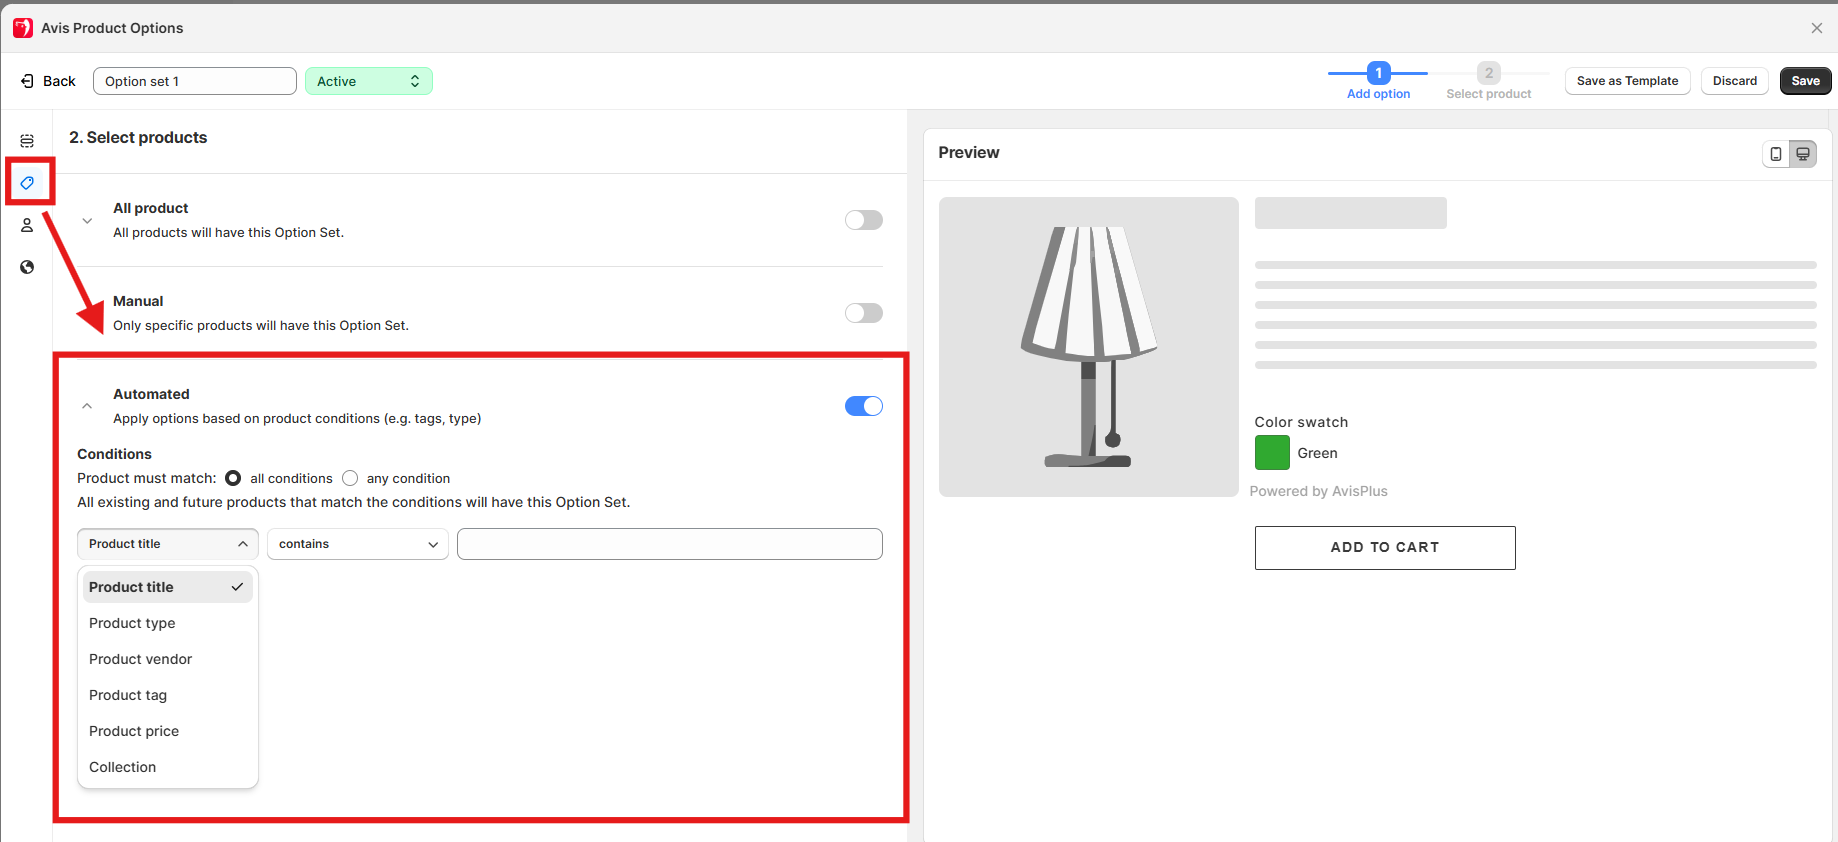Open the Active status dropdown
1838x842 pixels.
pos(368,81)
